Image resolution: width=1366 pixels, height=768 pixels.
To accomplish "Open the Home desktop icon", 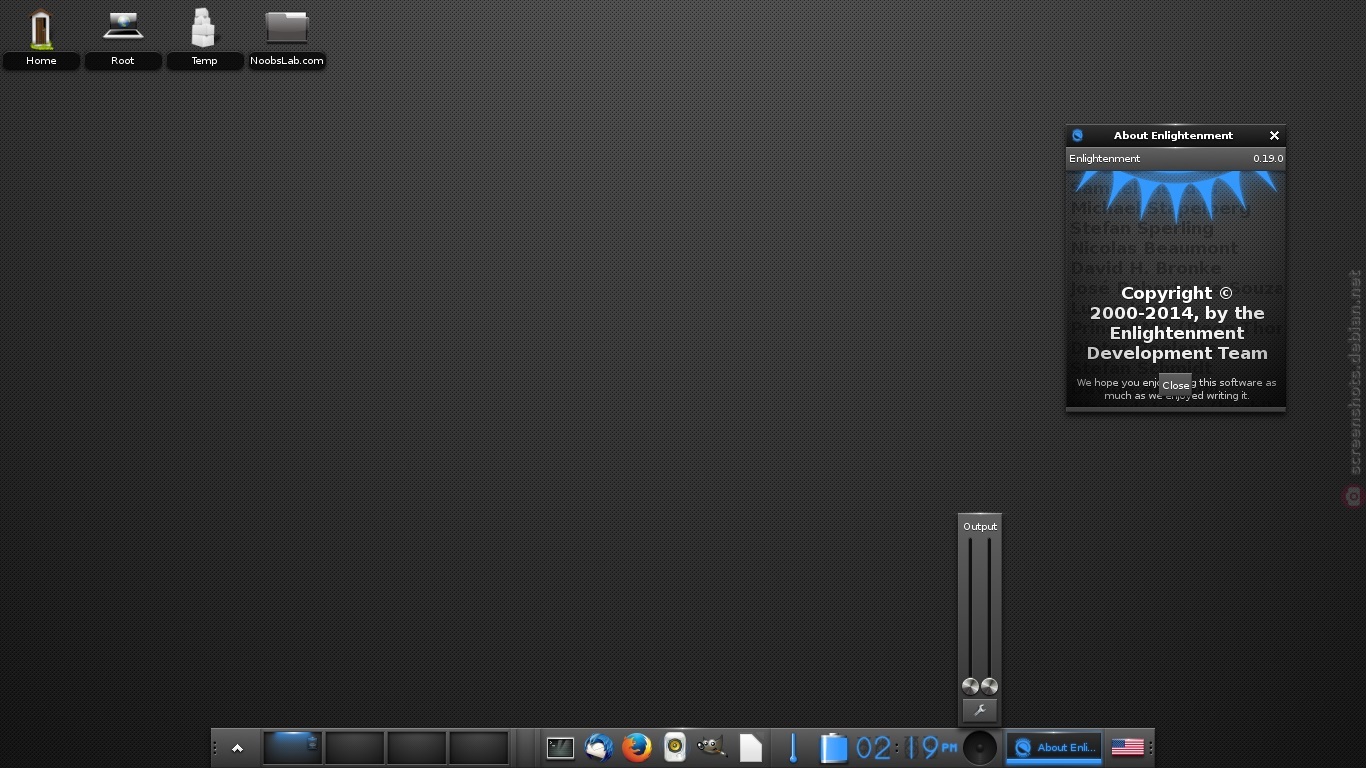I will coord(41,37).
